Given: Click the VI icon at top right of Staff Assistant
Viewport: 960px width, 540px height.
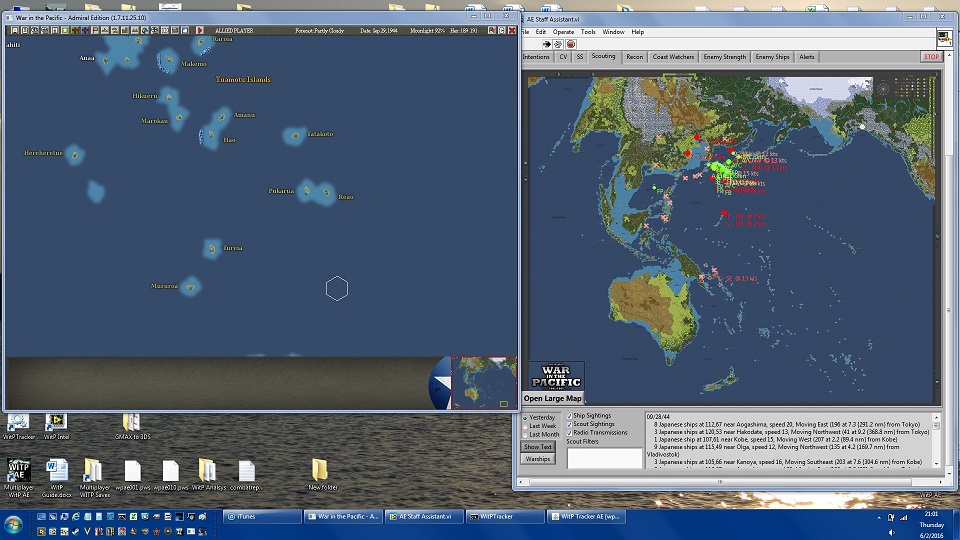Looking at the screenshot, I should click(944, 38).
